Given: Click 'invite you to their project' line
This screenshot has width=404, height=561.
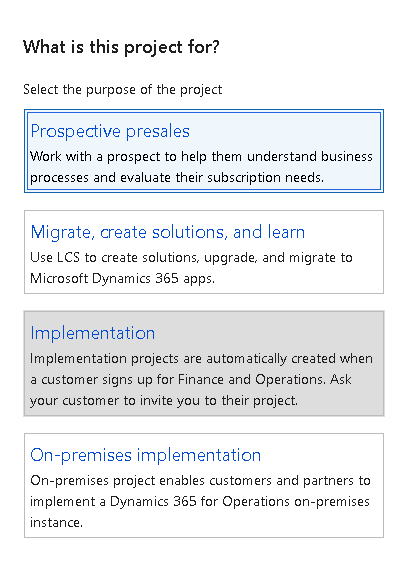Looking at the screenshot, I should (x=164, y=401).
